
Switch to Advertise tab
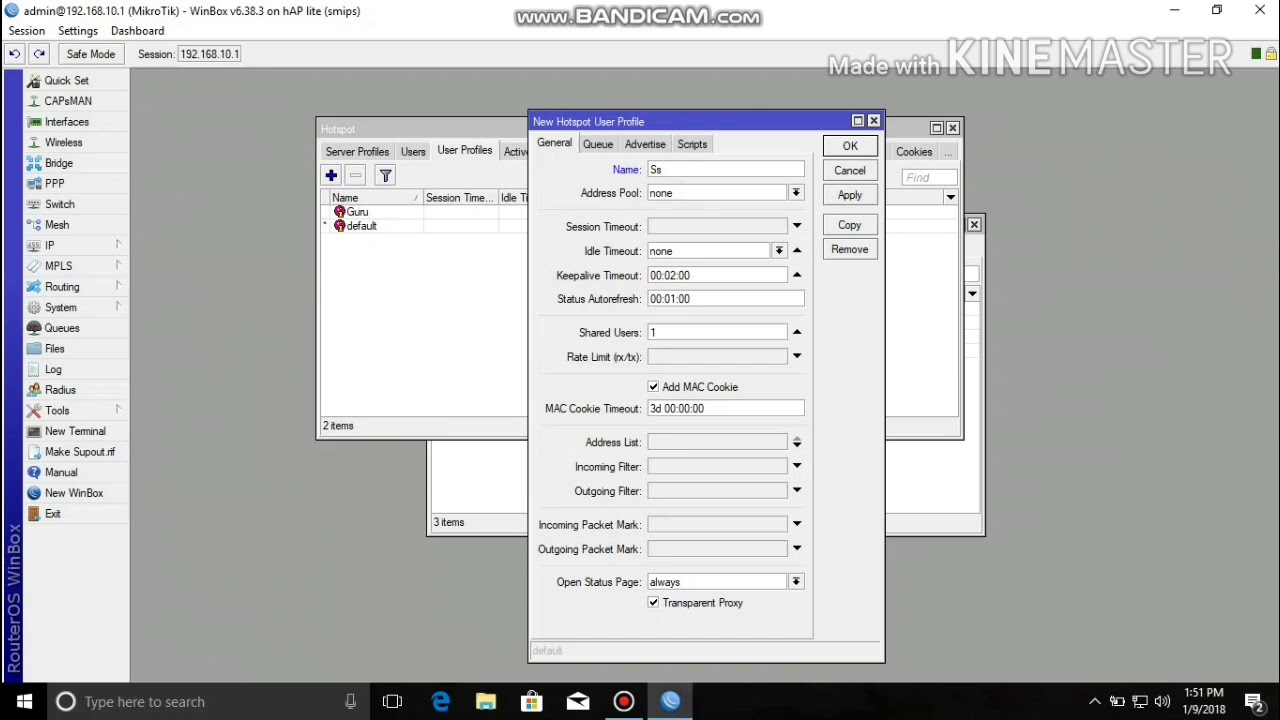coord(645,144)
